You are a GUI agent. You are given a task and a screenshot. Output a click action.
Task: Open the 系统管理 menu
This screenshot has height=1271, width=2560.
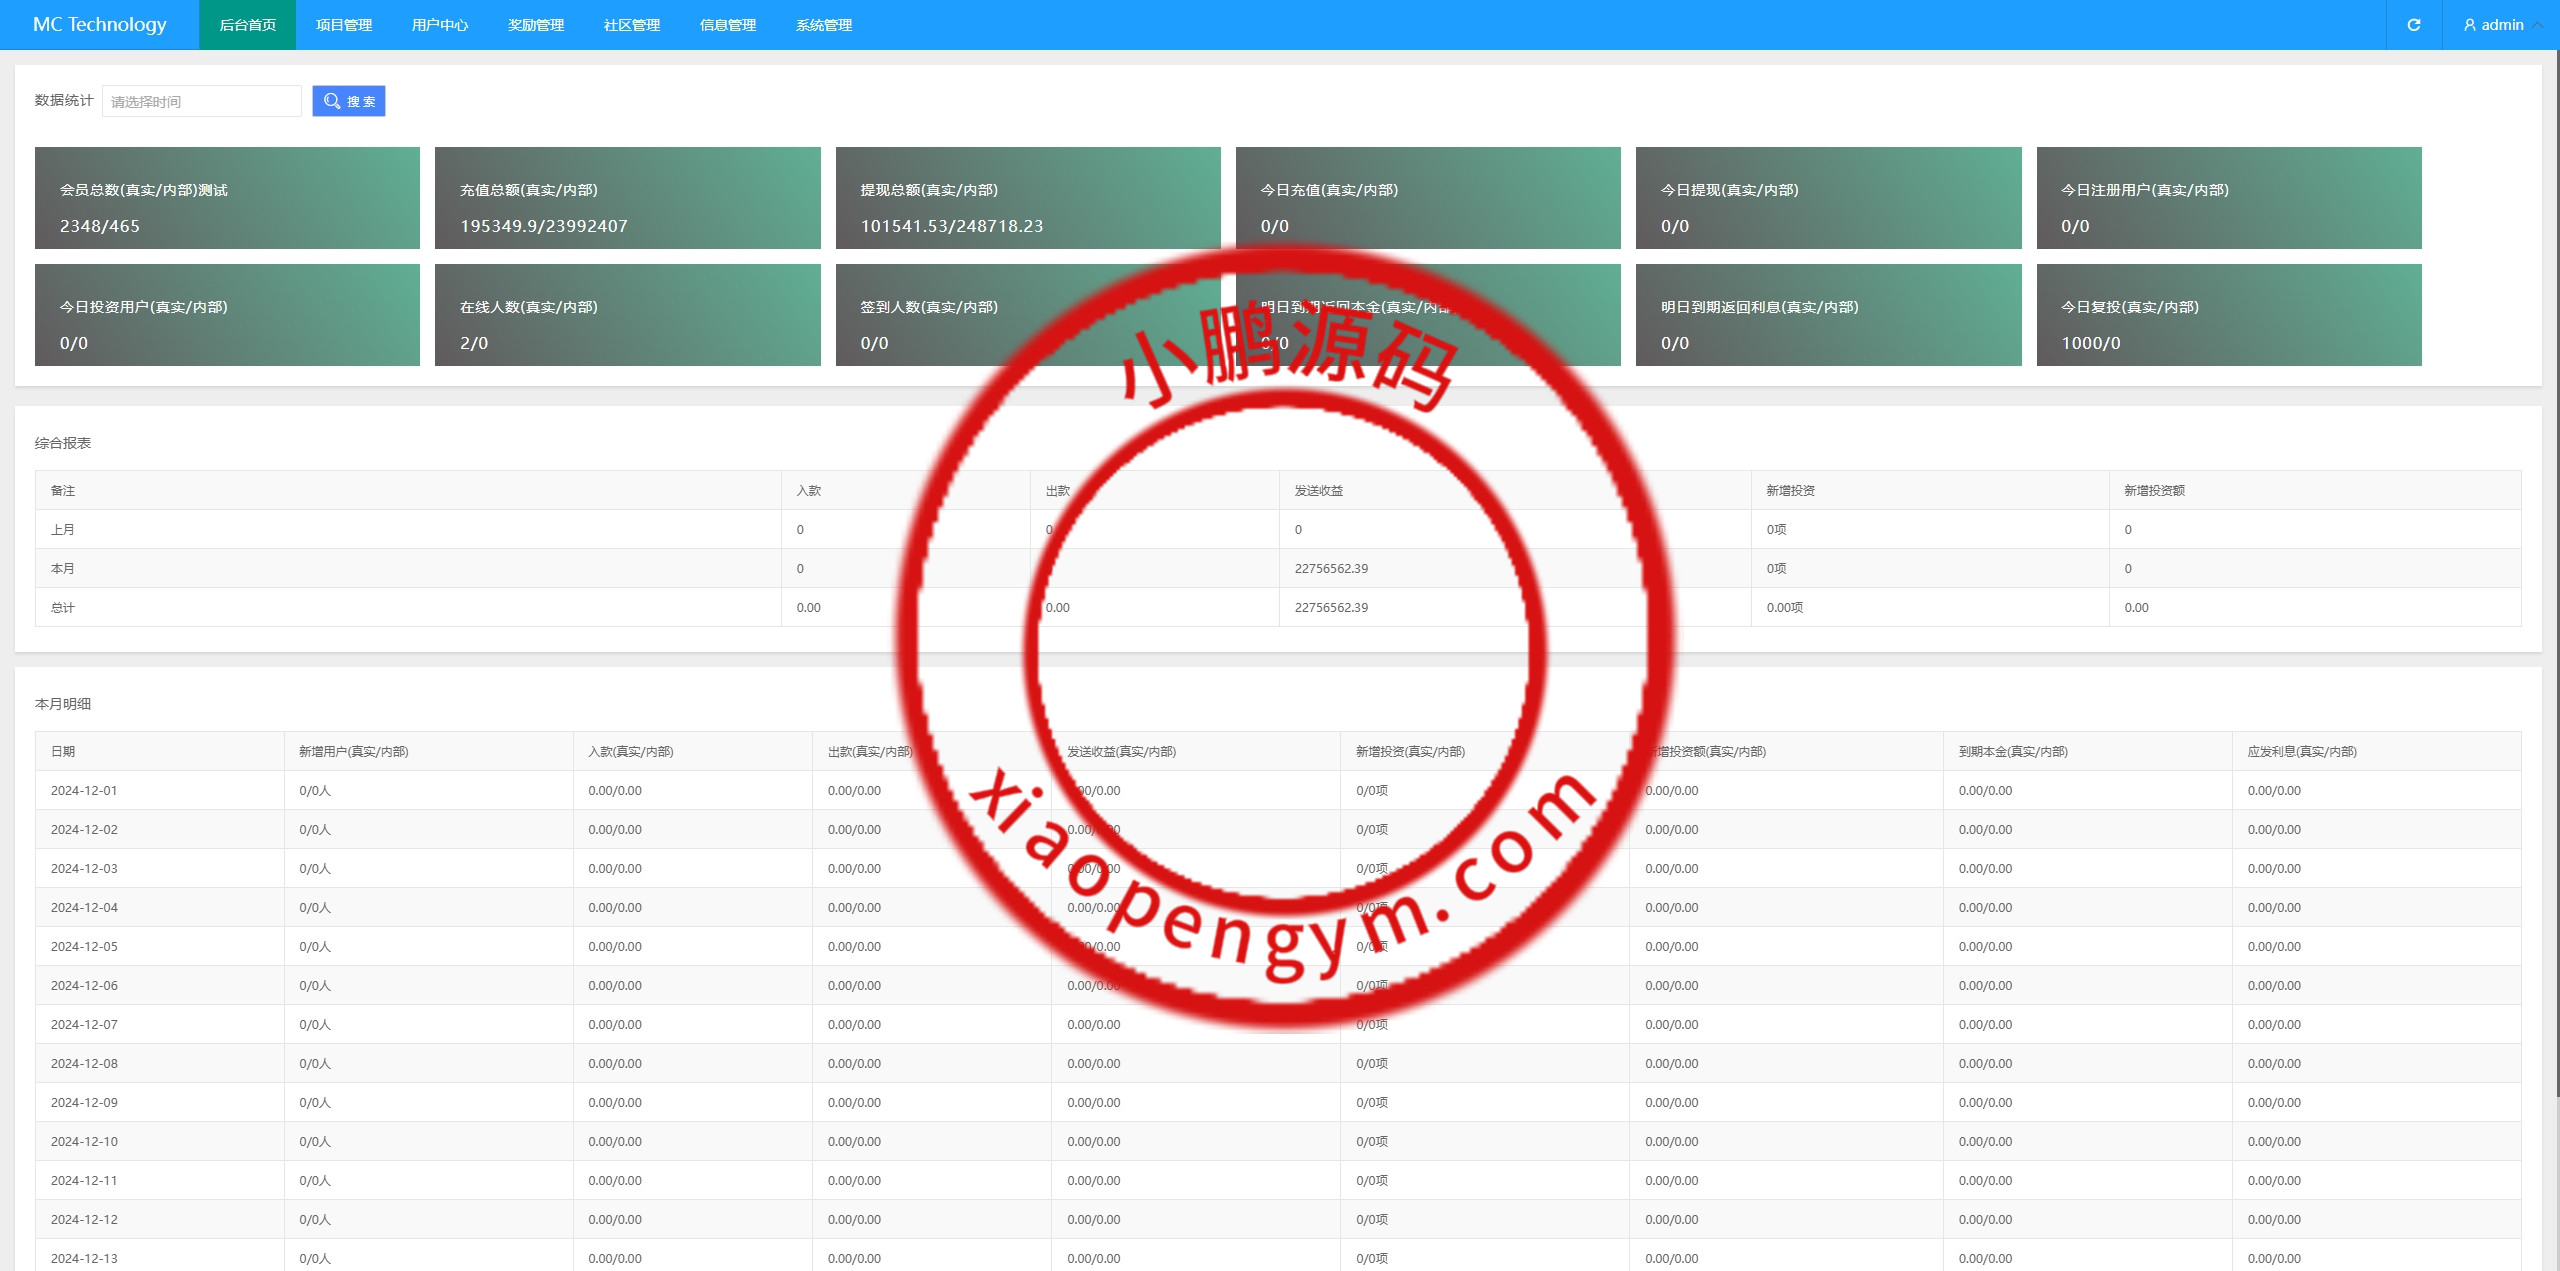(823, 25)
